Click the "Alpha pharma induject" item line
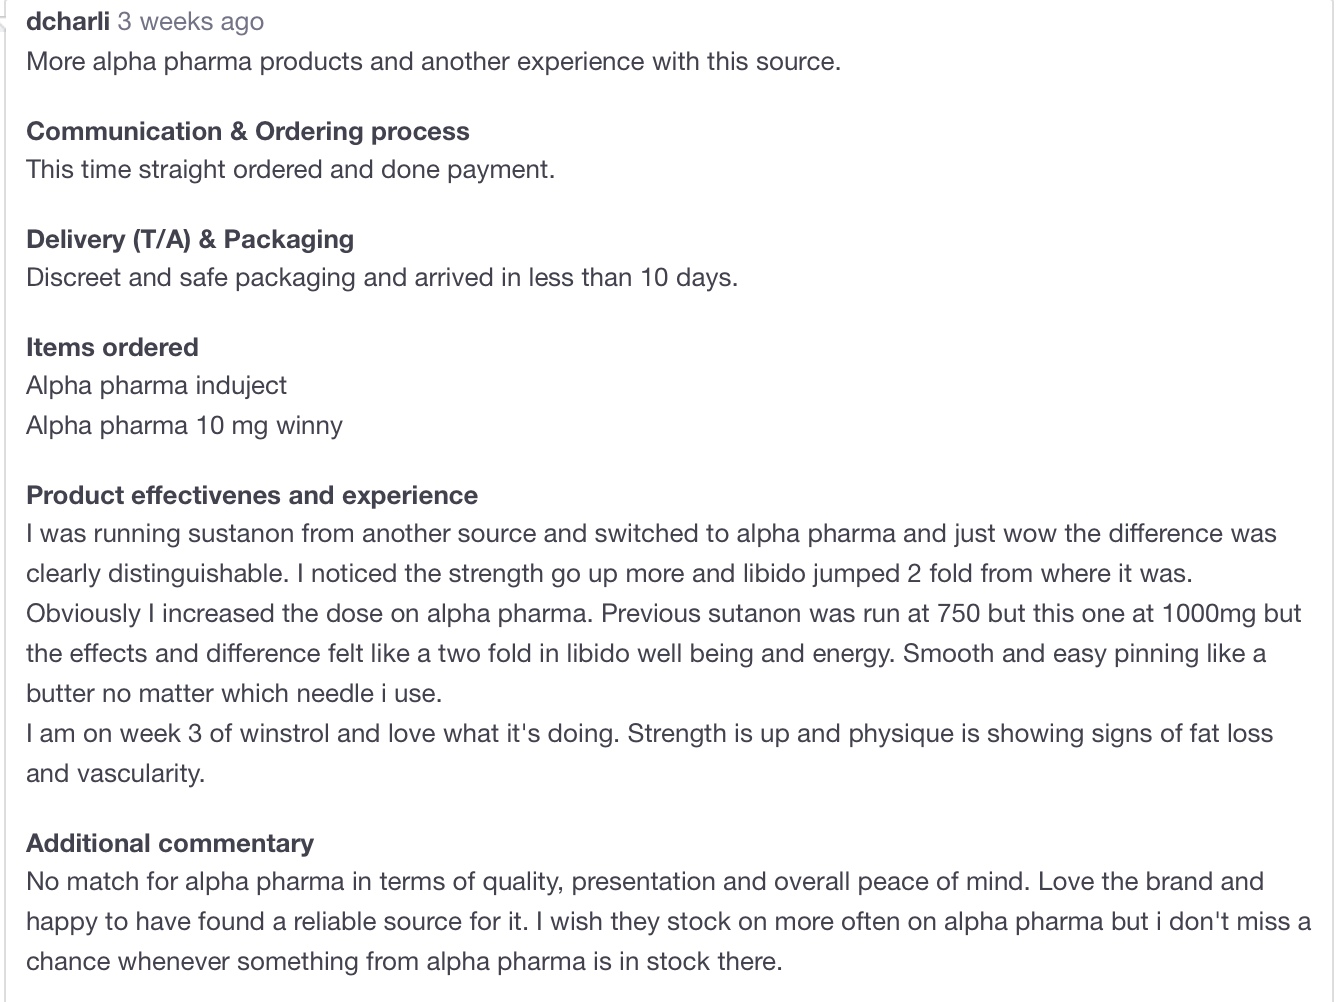This screenshot has width=1340, height=1002. [x=156, y=385]
